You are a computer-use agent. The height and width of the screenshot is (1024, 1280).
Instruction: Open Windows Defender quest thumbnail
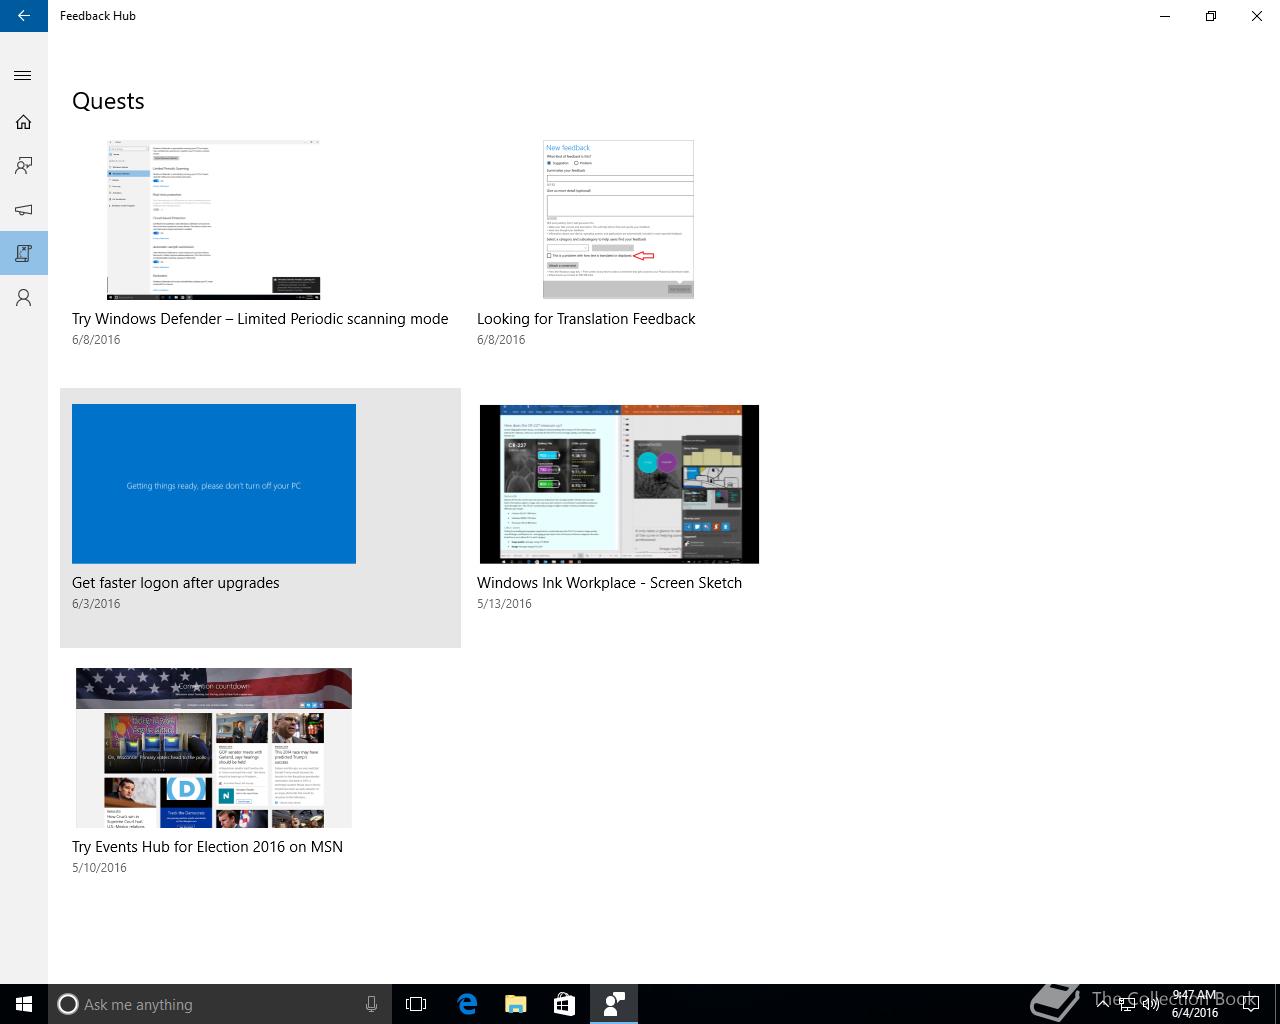214,220
